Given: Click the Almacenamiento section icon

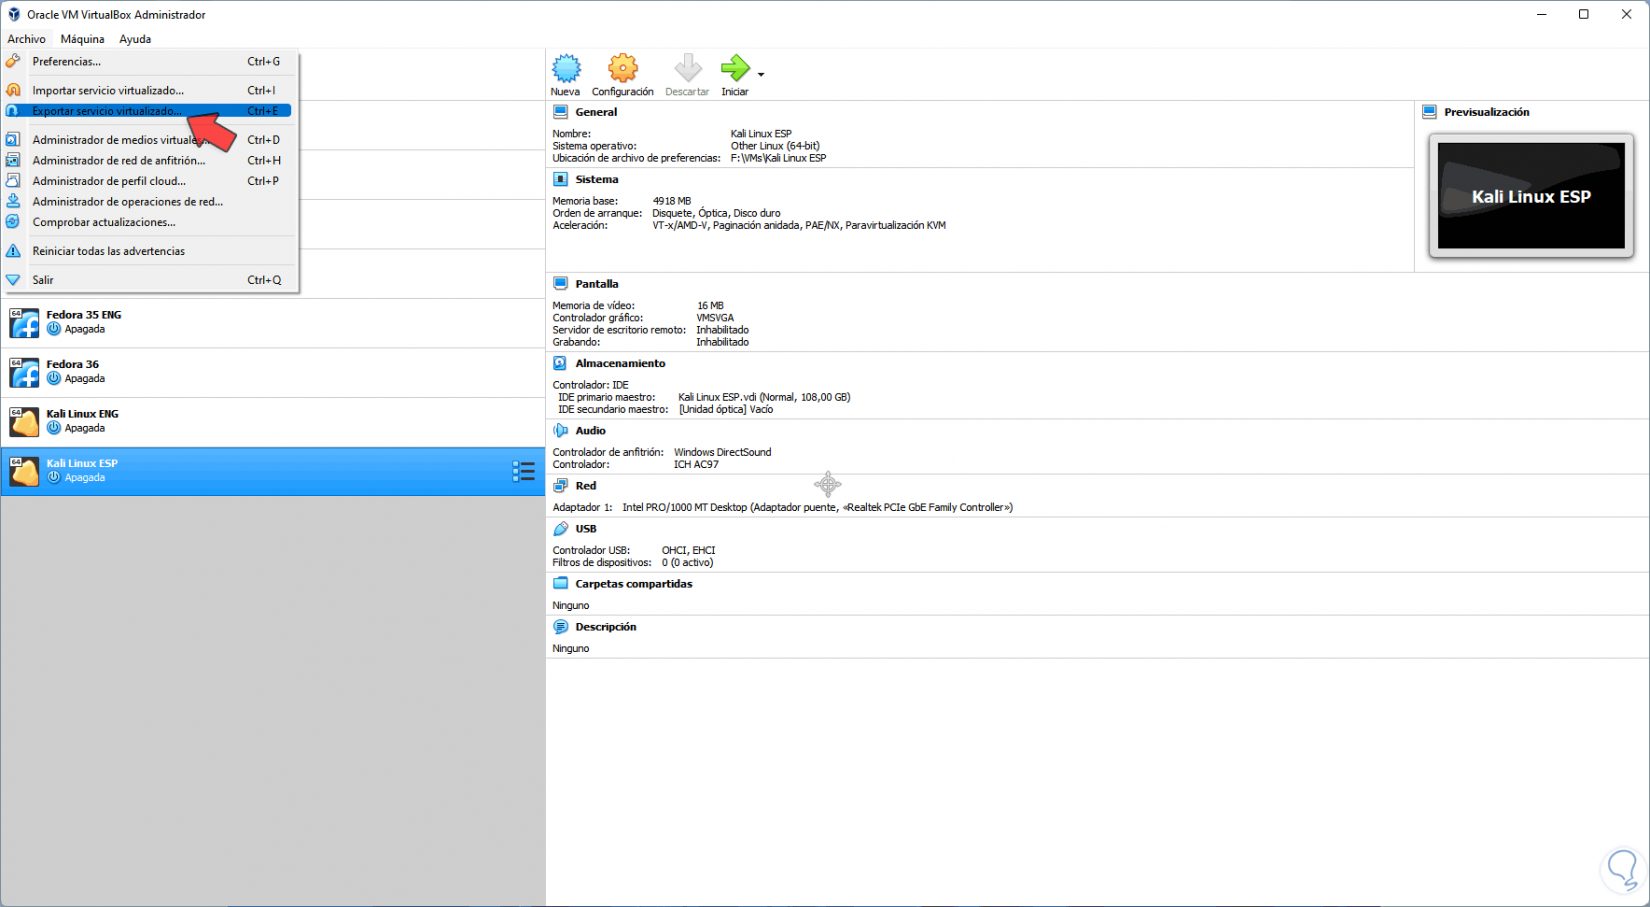Looking at the screenshot, I should pyautogui.click(x=561, y=363).
